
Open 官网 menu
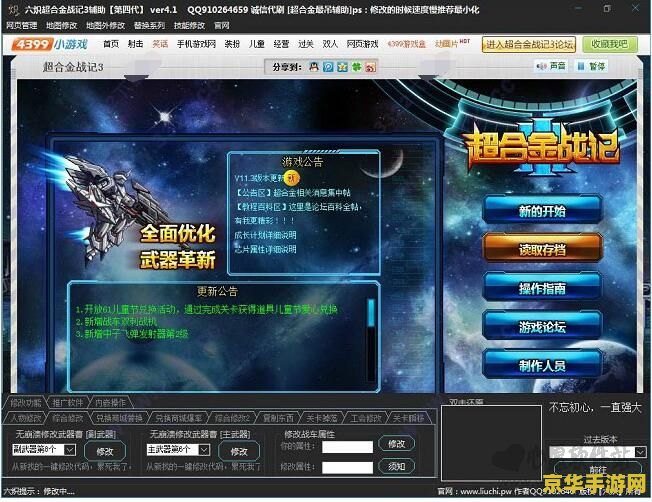(222, 25)
